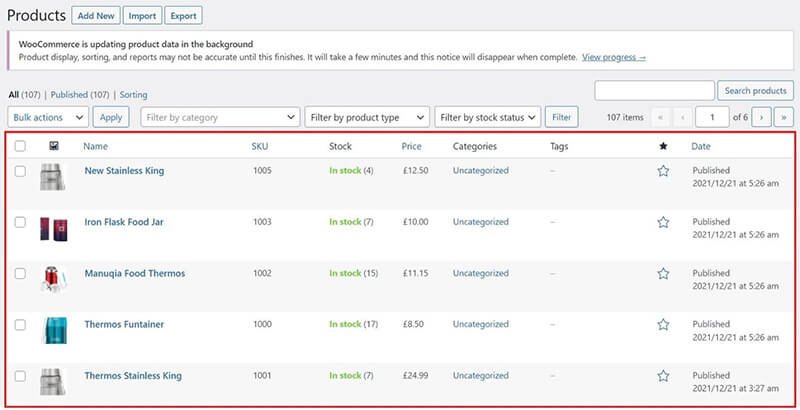Jump to the last page arrow
Viewport: 800px width, 410px height.
pyautogui.click(x=784, y=117)
